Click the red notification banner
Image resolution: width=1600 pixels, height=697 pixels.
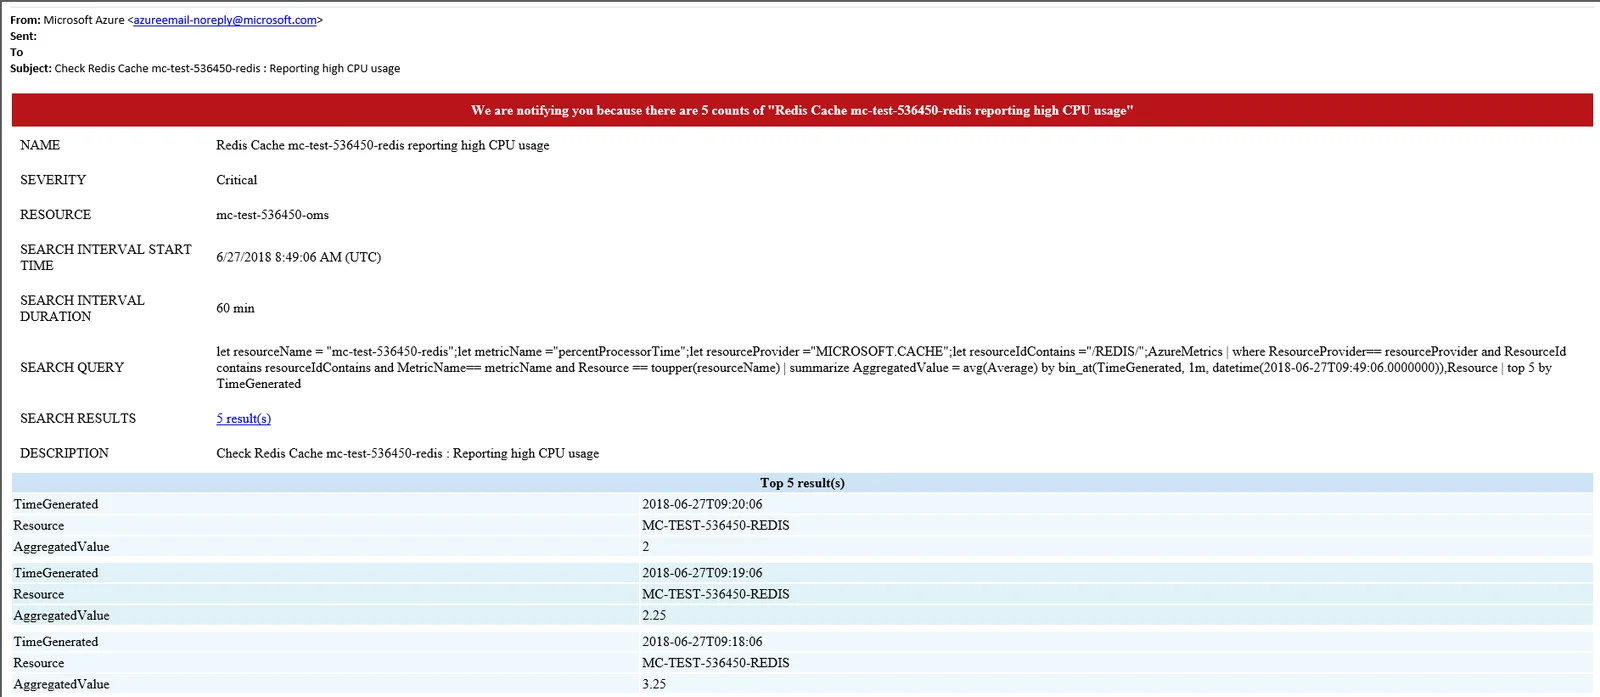click(802, 110)
